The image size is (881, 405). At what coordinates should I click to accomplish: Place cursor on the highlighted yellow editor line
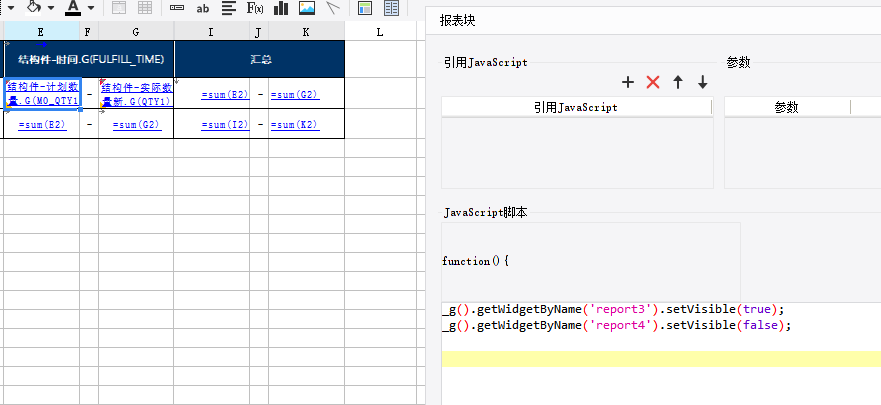coord(661,359)
